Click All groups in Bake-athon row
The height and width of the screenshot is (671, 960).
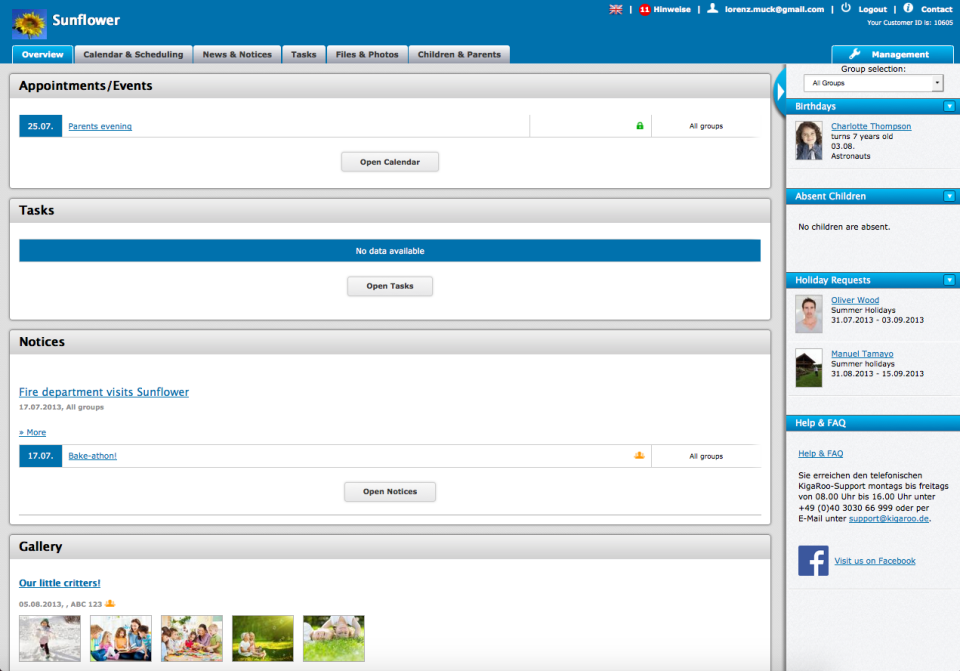coord(706,456)
